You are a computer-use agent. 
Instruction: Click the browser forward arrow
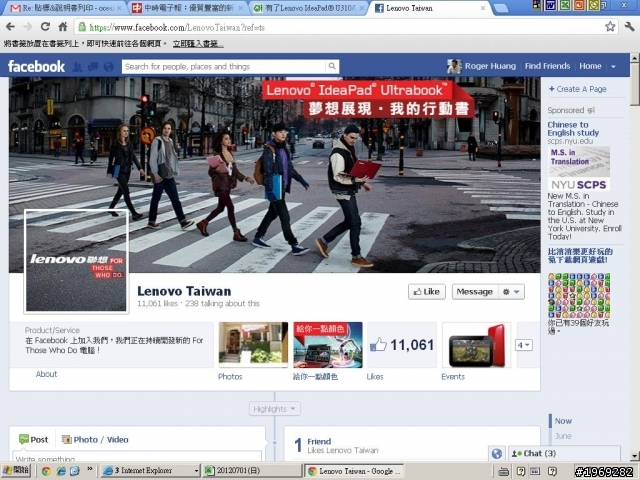click(28, 27)
